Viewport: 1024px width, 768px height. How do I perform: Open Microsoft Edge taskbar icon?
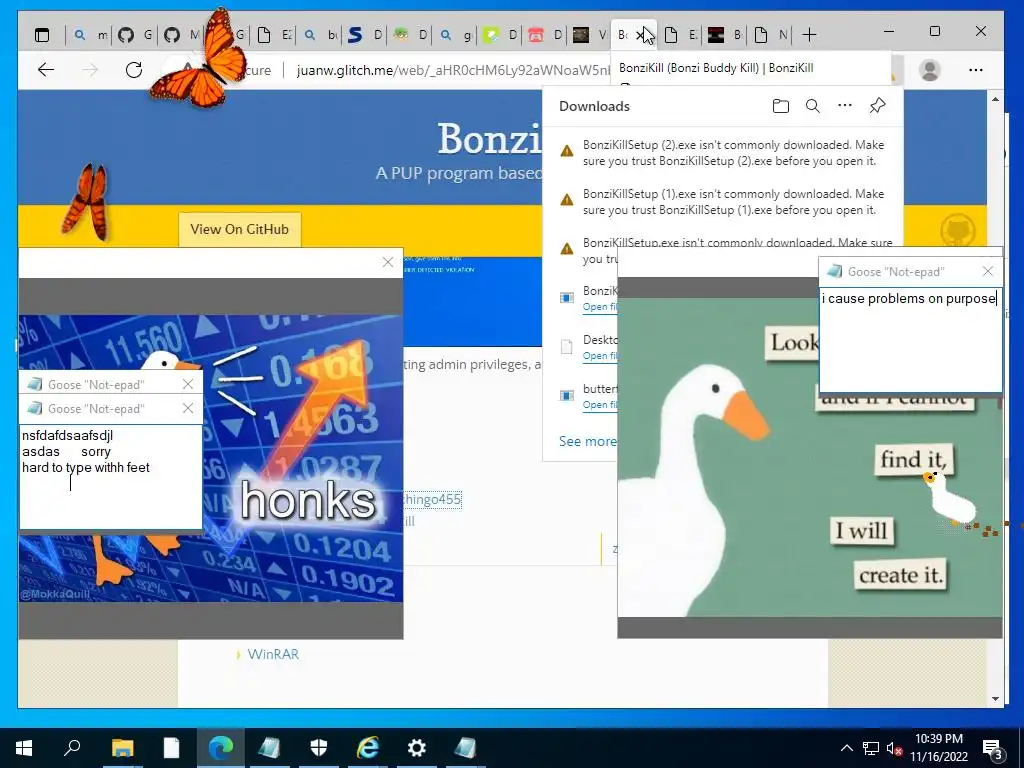coord(221,748)
